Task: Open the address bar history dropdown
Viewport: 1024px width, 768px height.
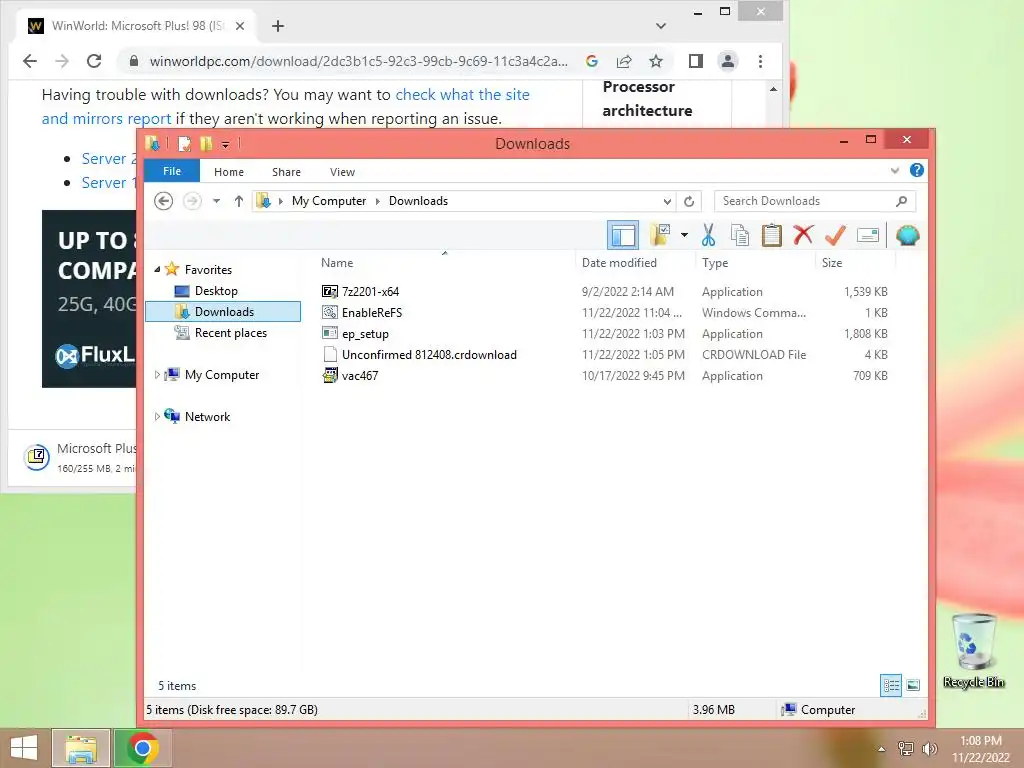Action: 667,201
